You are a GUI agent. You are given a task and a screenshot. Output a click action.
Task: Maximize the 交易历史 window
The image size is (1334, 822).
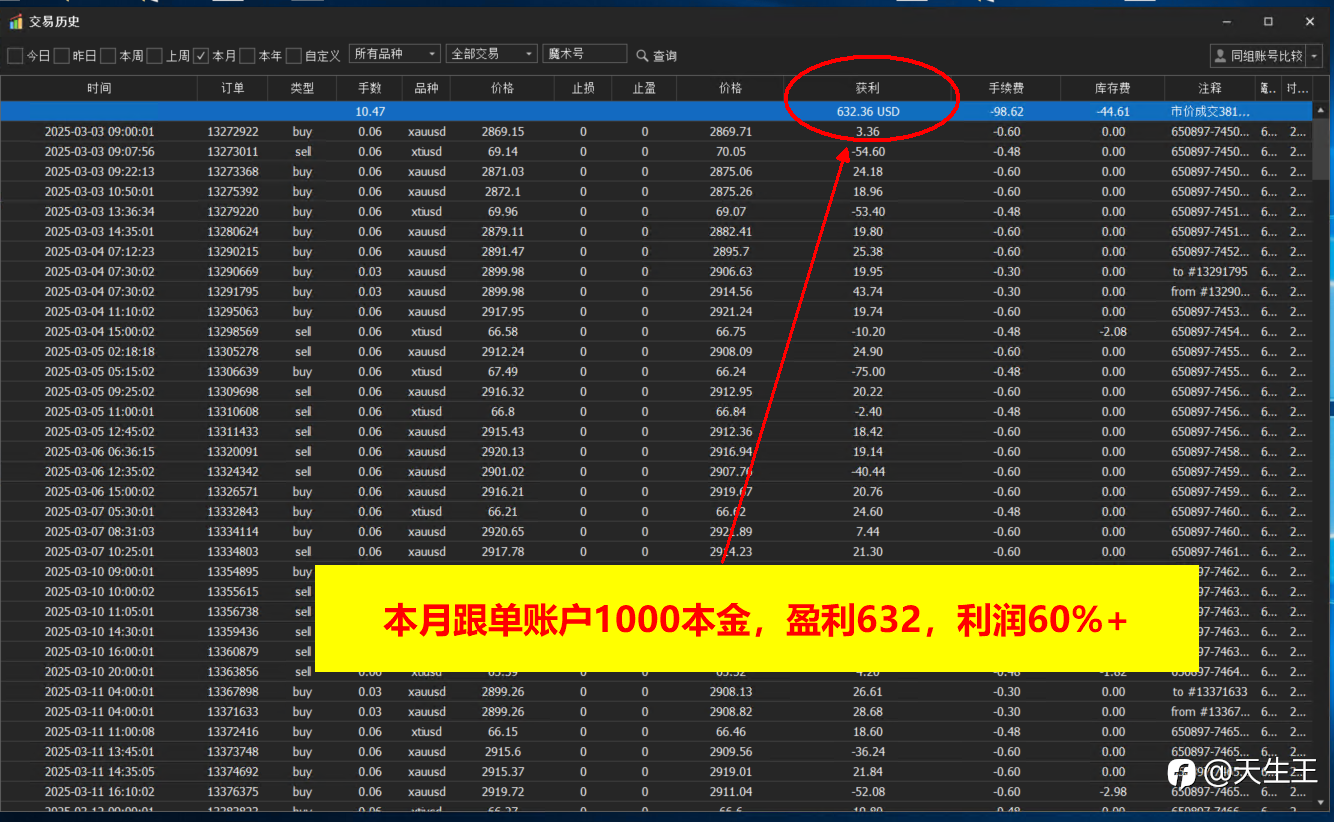click(1268, 21)
